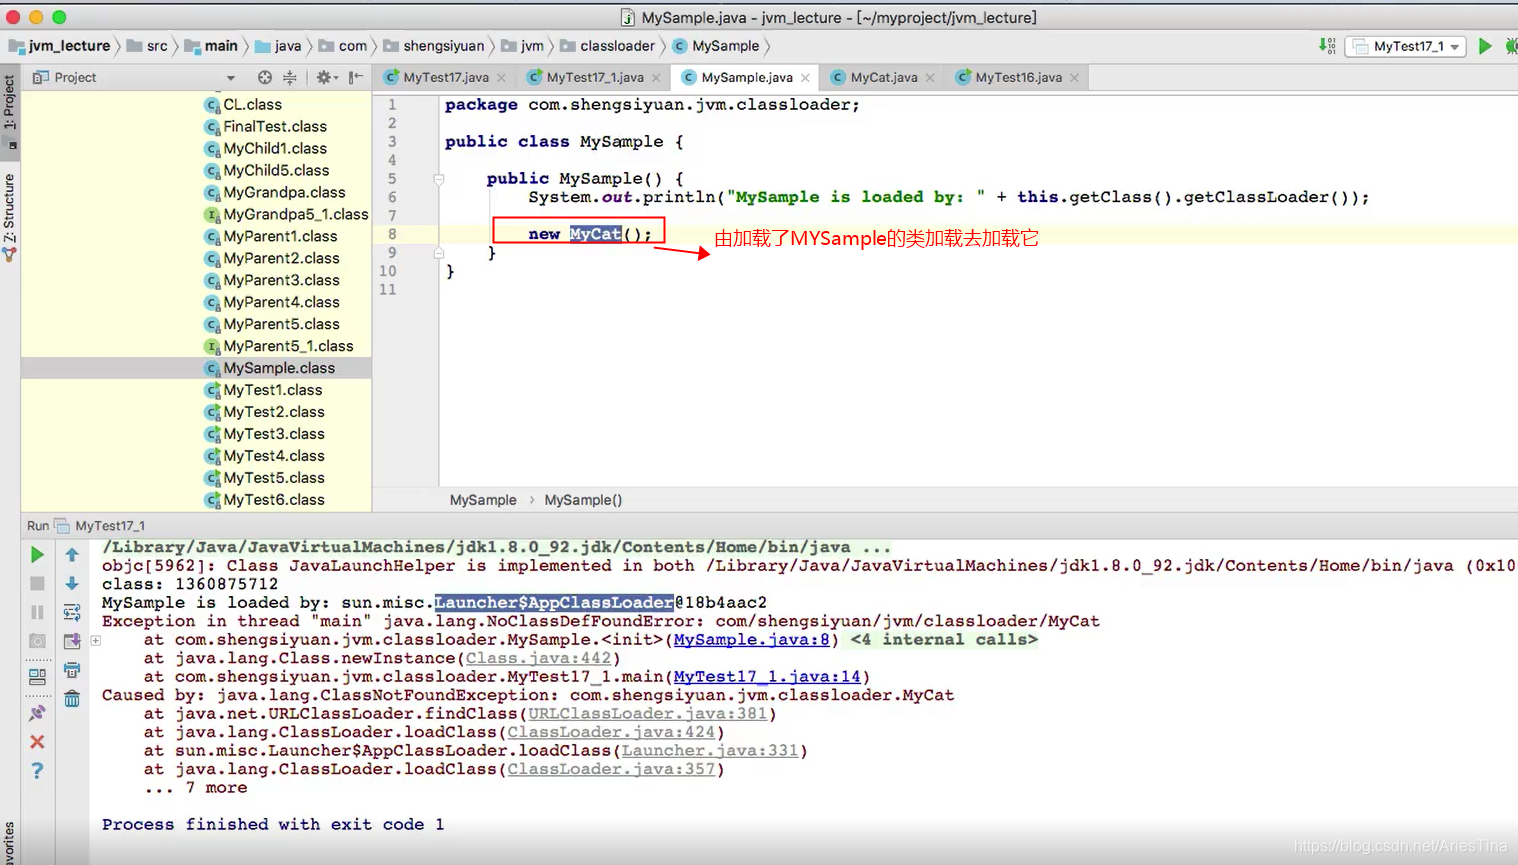
Task: Open the Launcher.java:331 link
Action: 710,751
